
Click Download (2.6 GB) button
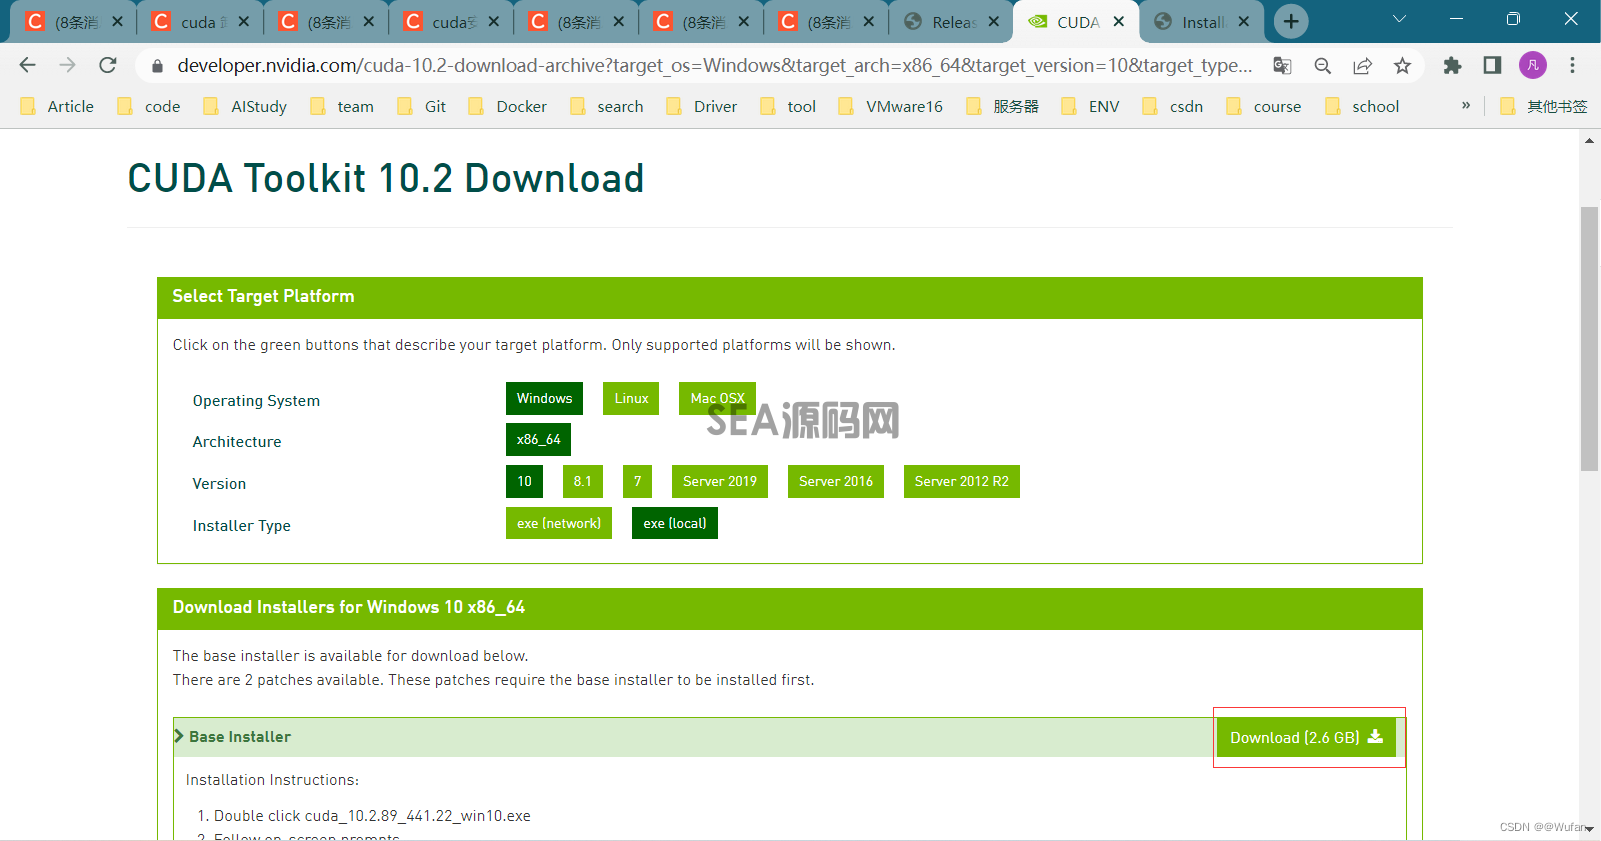[1306, 737]
